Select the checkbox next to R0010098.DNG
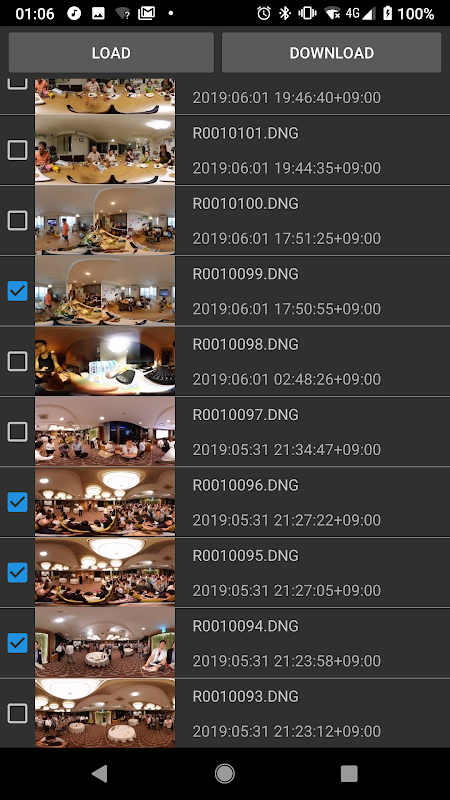 (x=17, y=361)
